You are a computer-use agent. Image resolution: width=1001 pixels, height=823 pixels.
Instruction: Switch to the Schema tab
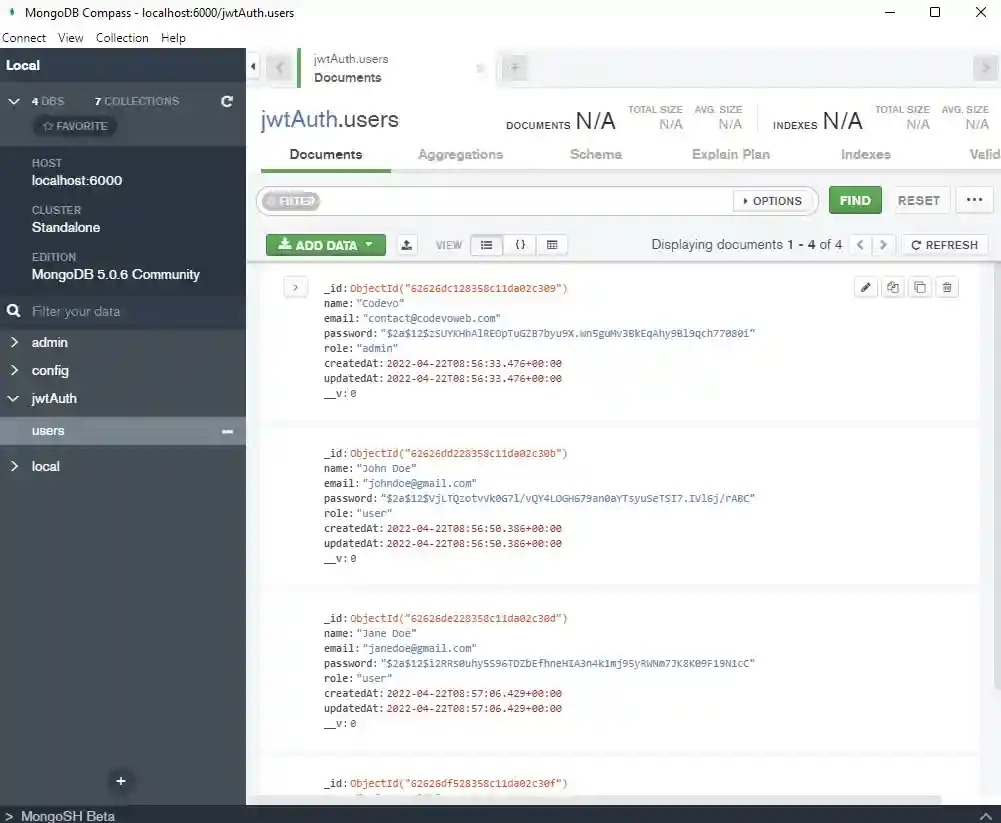coord(595,154)
